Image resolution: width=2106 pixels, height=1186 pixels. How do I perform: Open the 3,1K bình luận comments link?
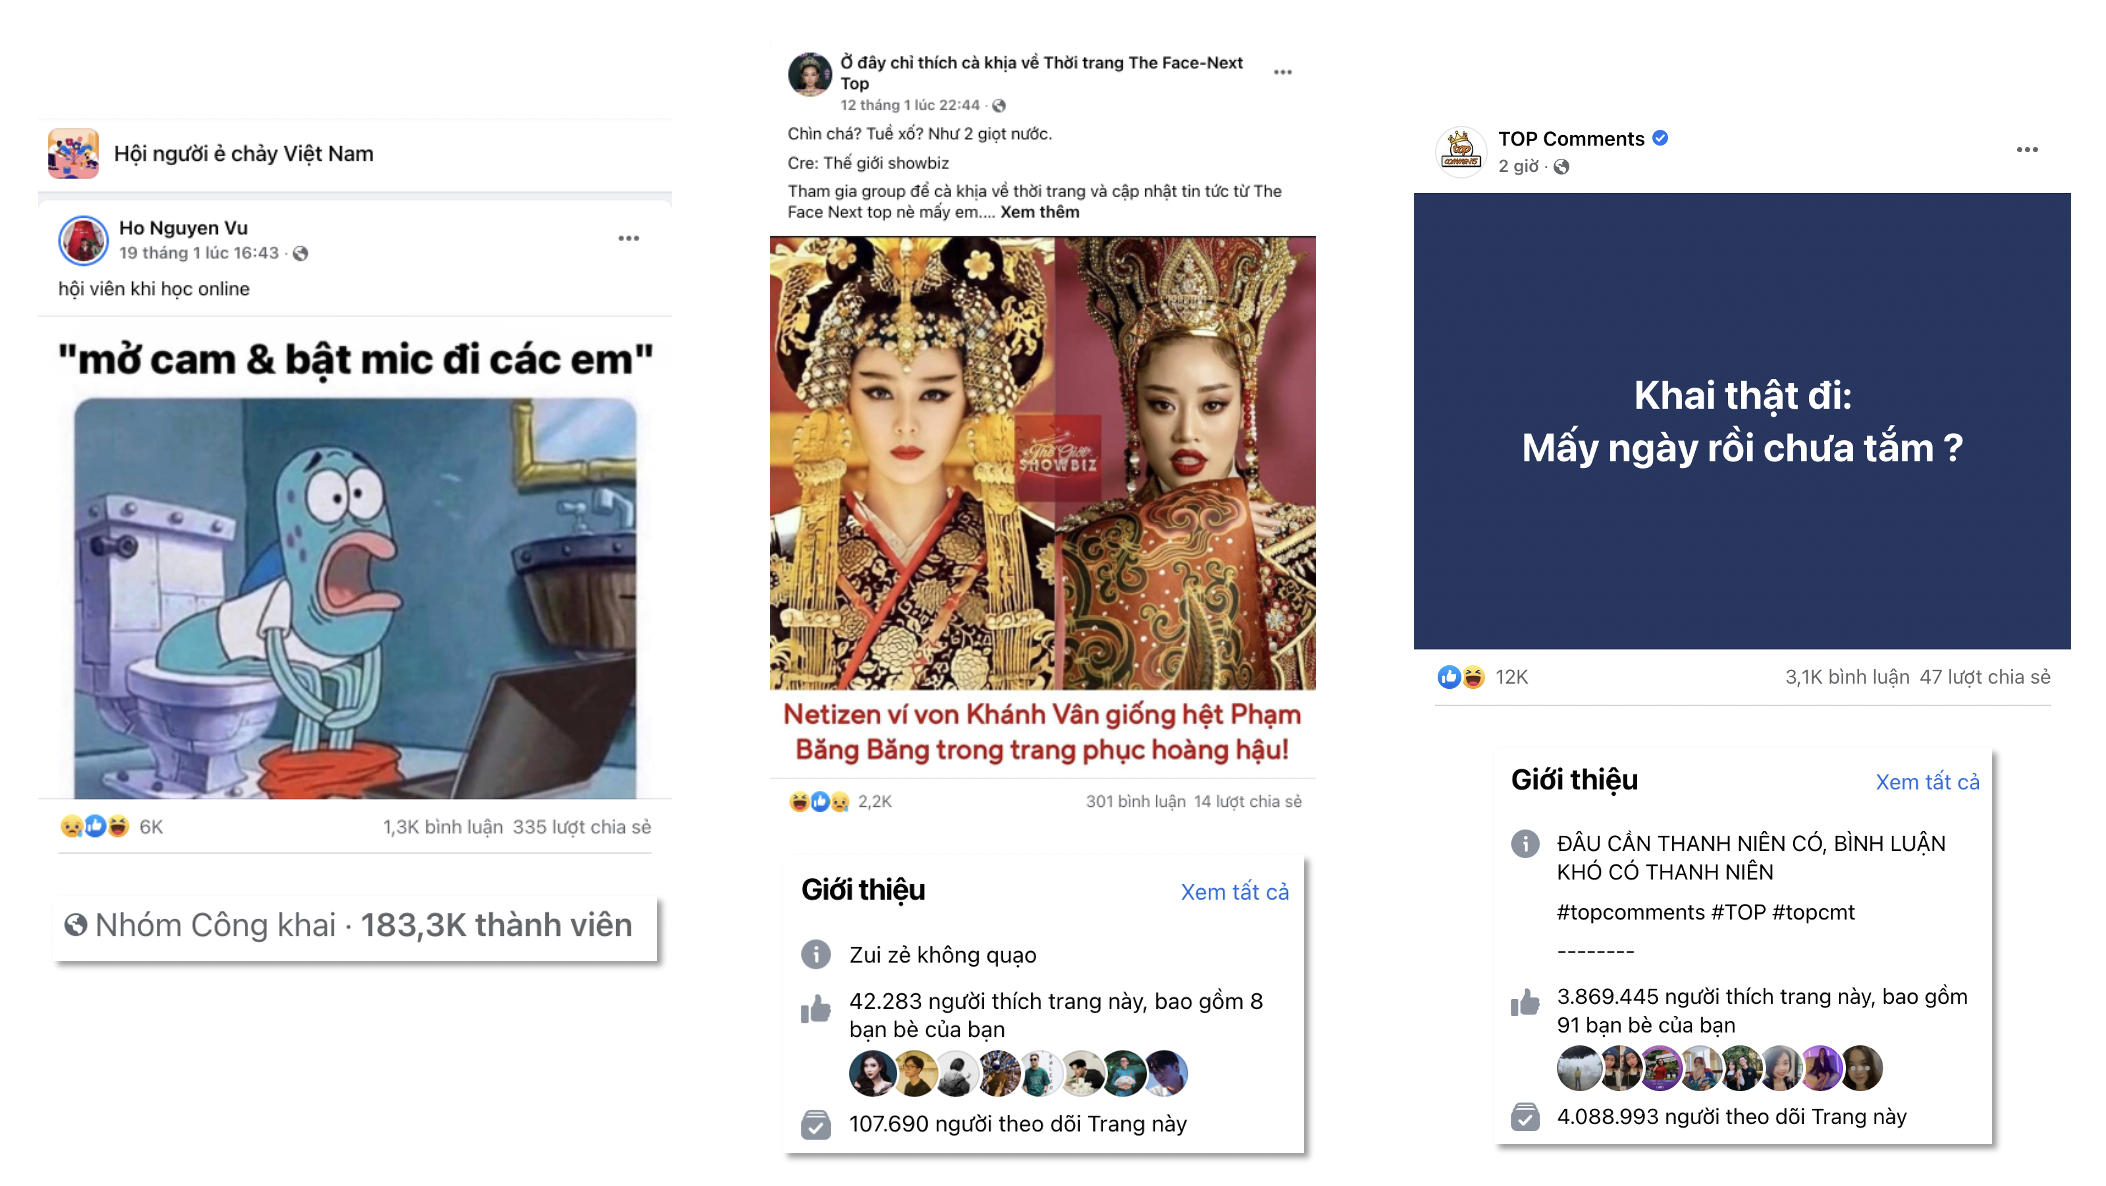point(1847,677)
